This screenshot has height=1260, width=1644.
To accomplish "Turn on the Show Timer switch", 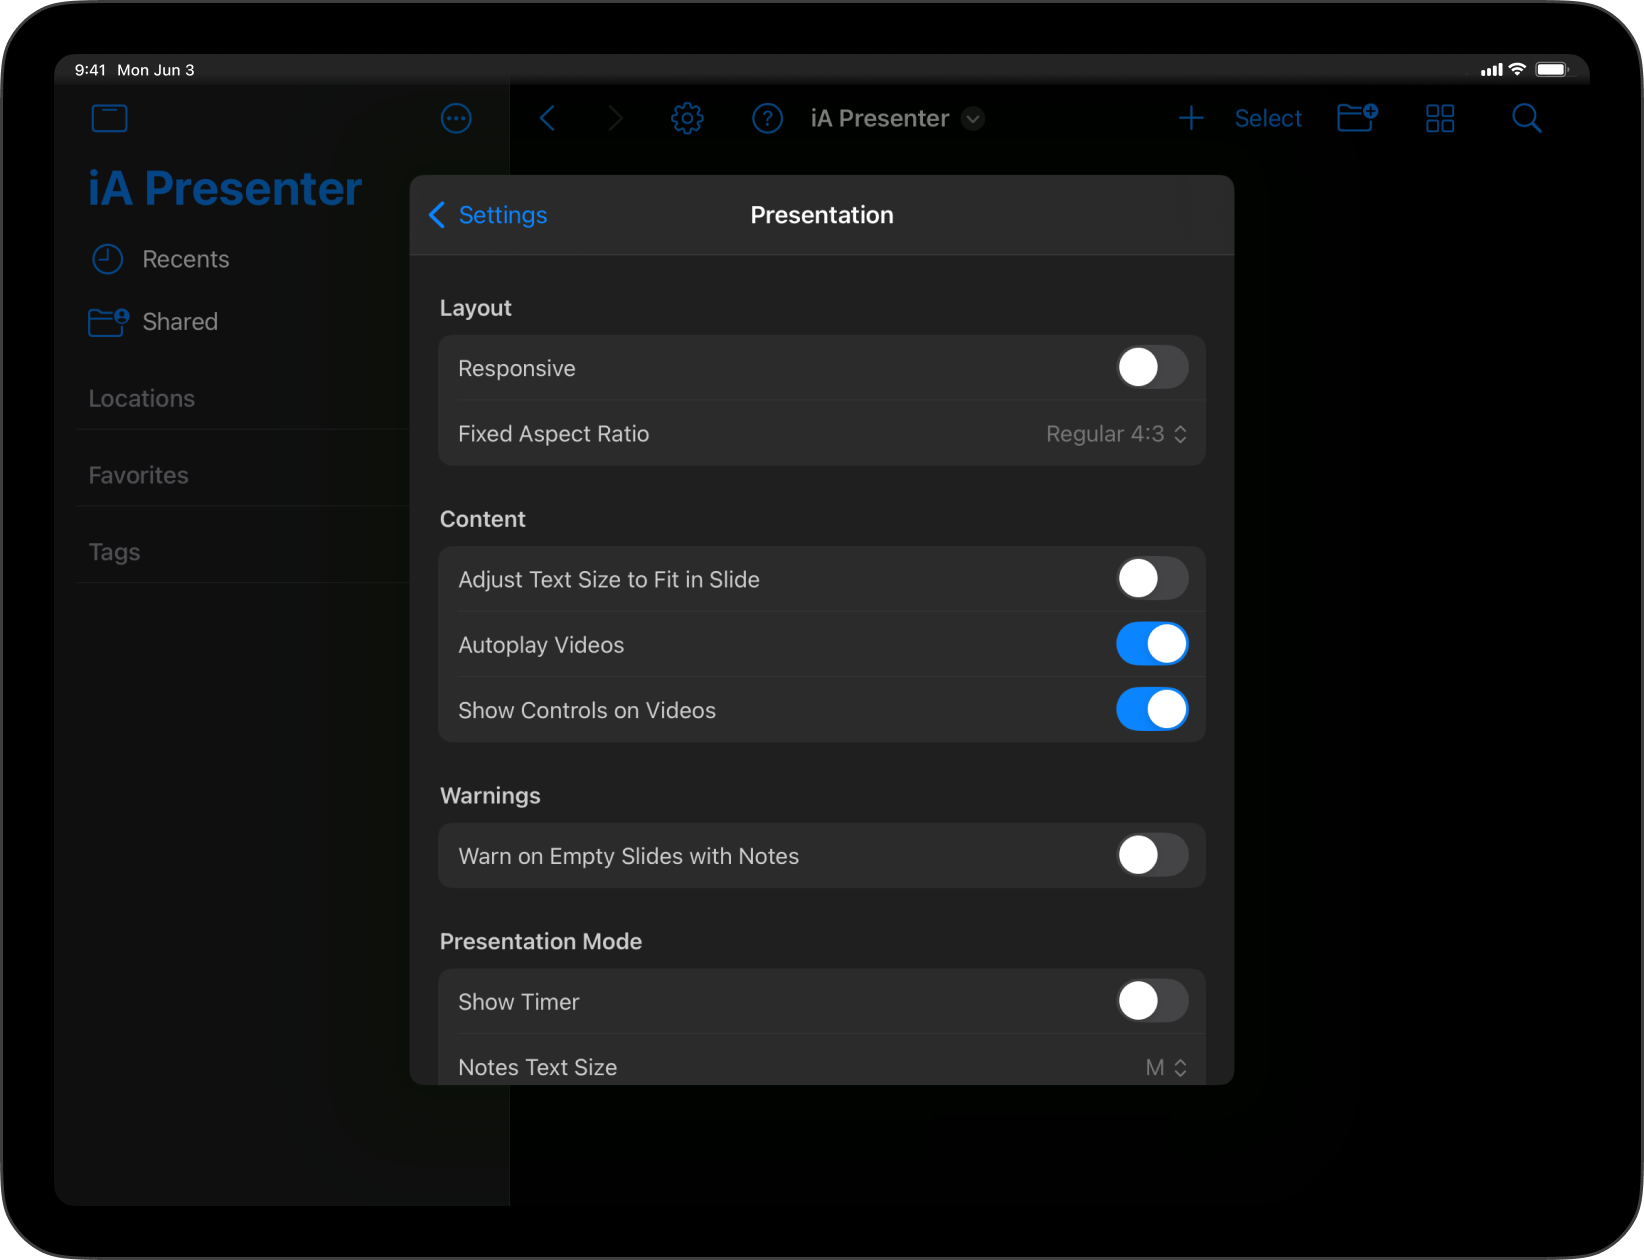I will [x=1152, y=1001].
